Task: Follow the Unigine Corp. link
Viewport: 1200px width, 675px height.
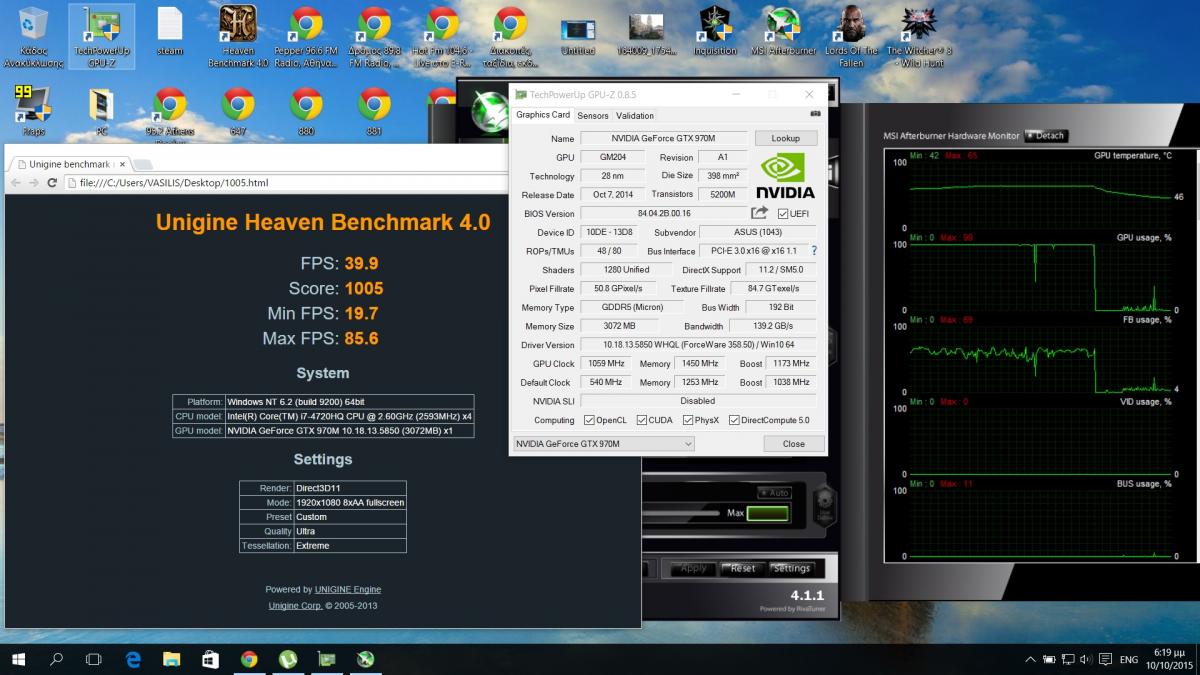Action: 295,605
